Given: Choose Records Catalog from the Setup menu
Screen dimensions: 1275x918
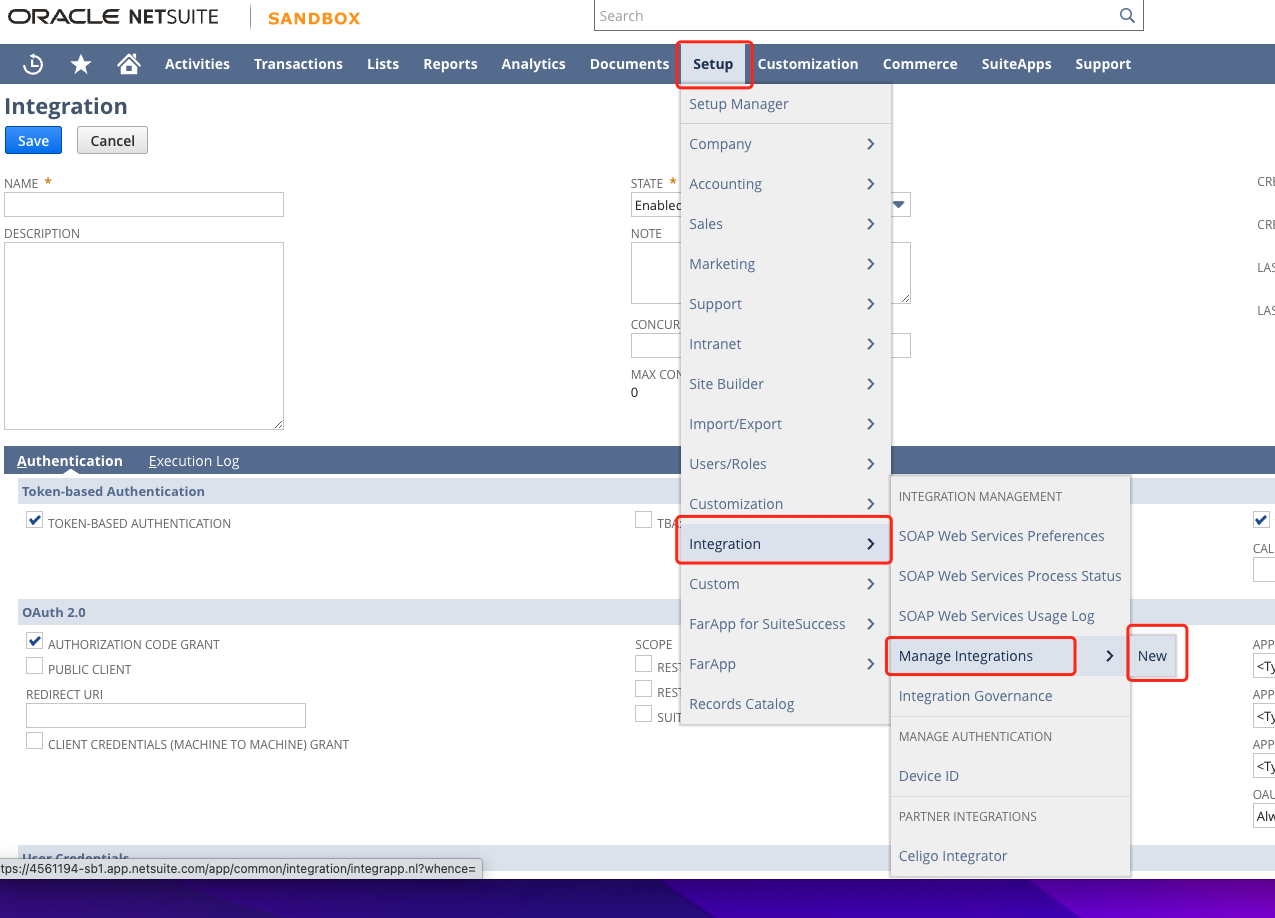Looking at the screenshot, I should [x=785, y=704].
